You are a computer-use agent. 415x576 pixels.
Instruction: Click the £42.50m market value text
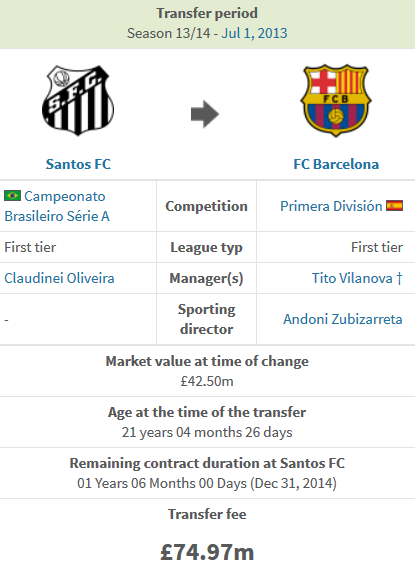(x=207, y=381)
